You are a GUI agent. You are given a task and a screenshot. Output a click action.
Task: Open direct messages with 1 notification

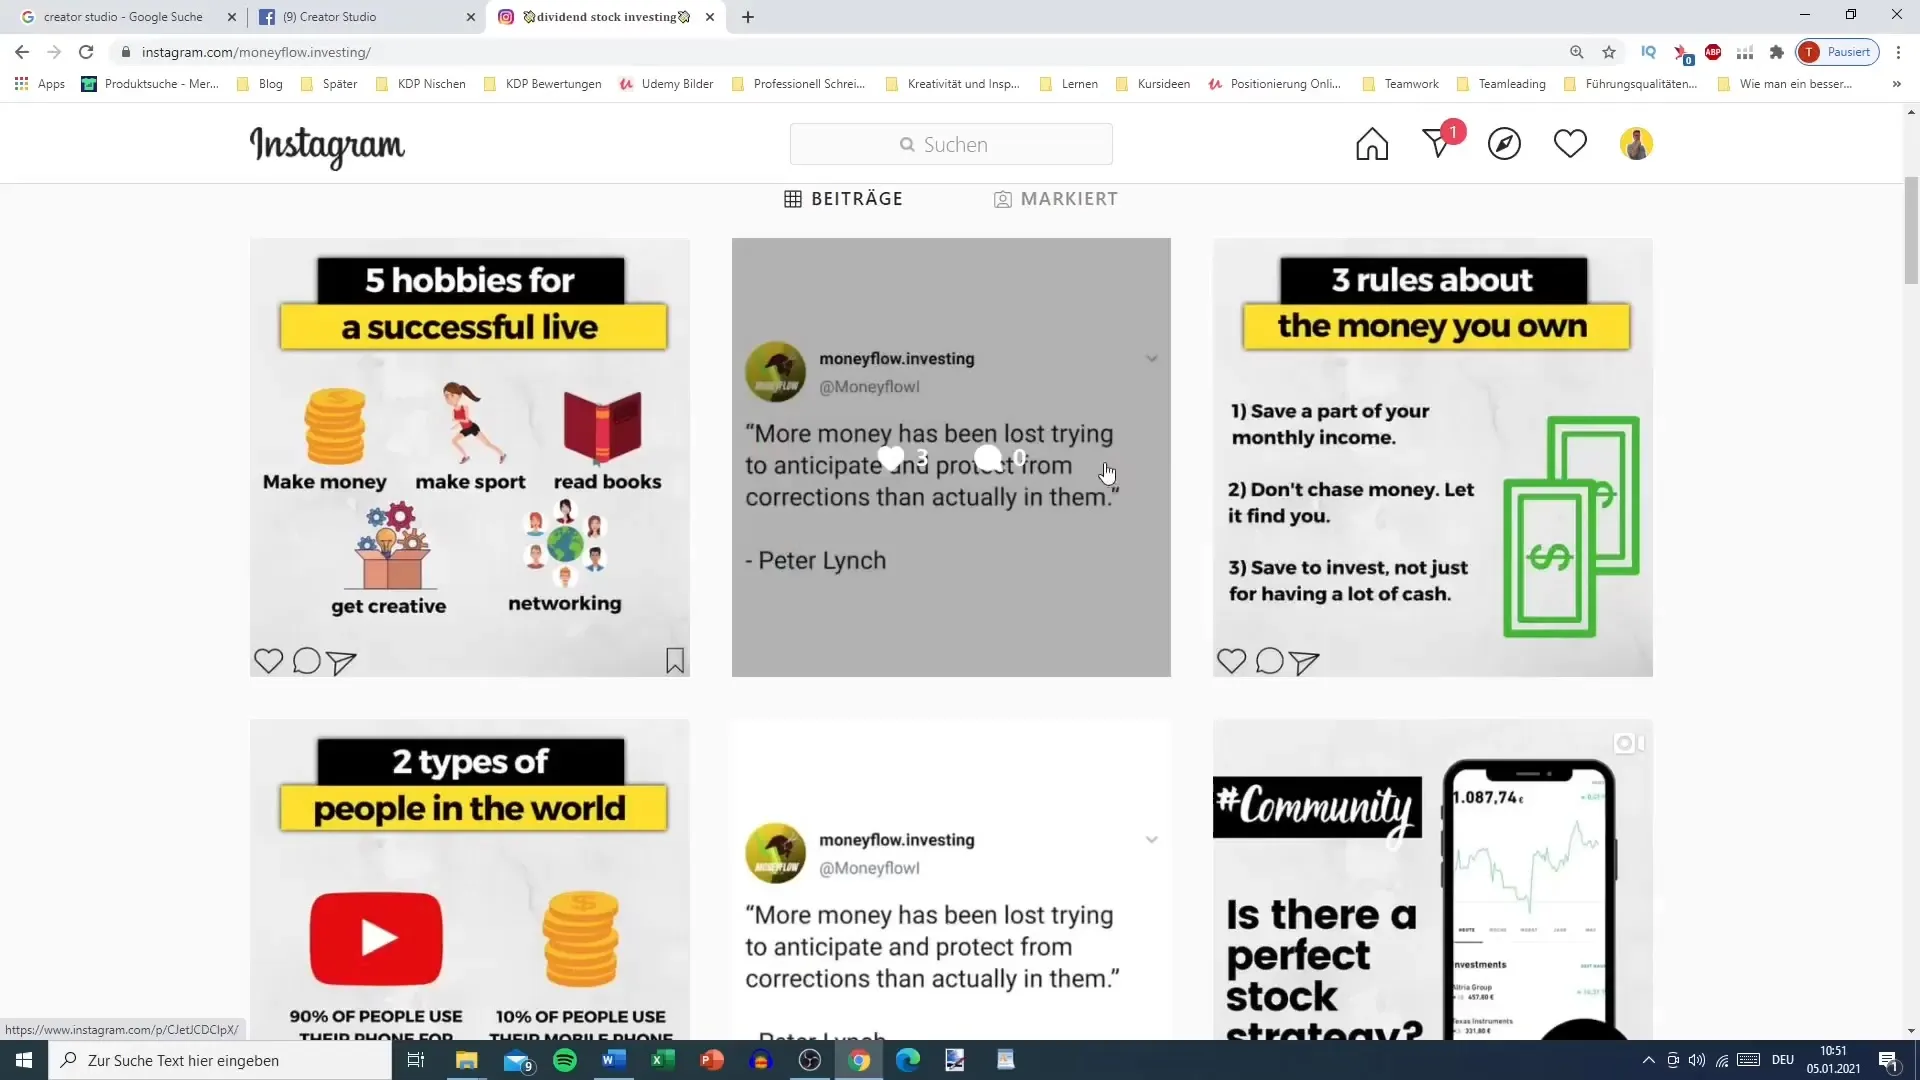[x=1440, y=142]
